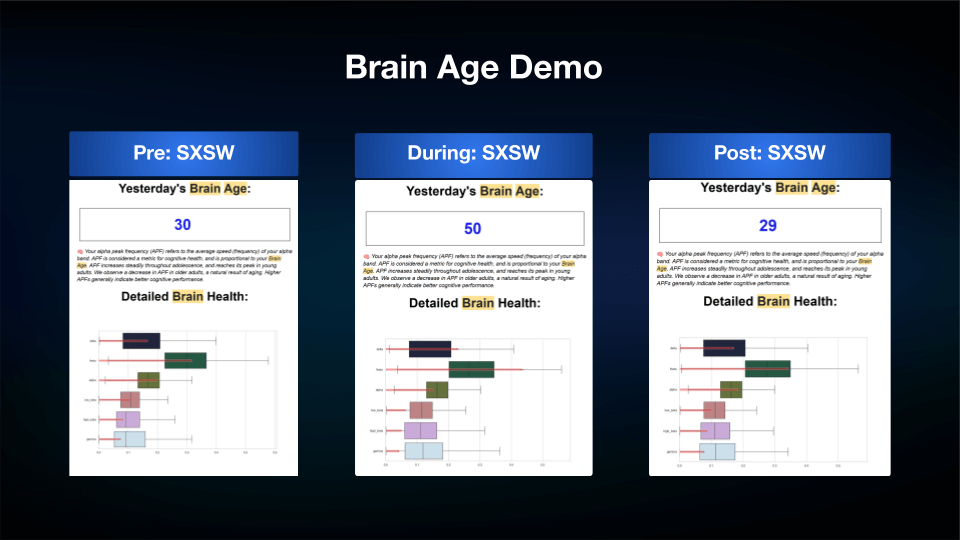The image size is (960, 540).
Task: Click "Detailed Brain Health:" in the Post panel
Action: pos(770,301)
